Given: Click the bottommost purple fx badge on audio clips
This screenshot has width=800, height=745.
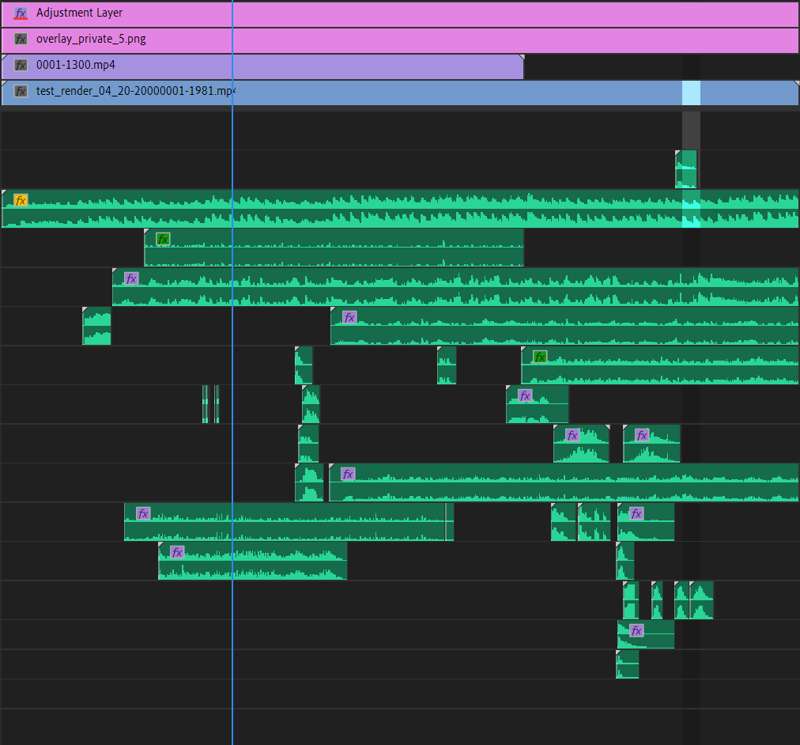Looking at the screenshot, I should [636, 631].
